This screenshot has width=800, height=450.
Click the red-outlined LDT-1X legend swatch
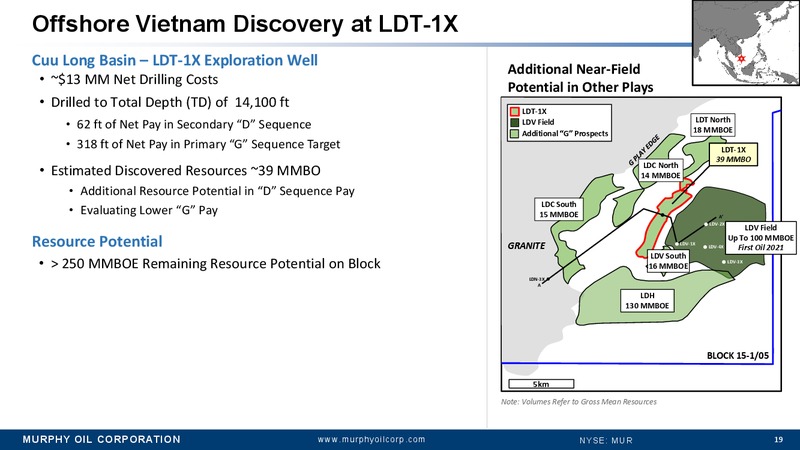(x=514, y=111)
